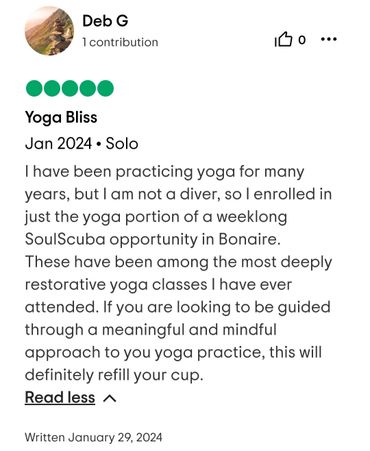Click the Deb G reviewer name
Image resolution: width=370 pixels, height=451 pixels.
[105, 21]
